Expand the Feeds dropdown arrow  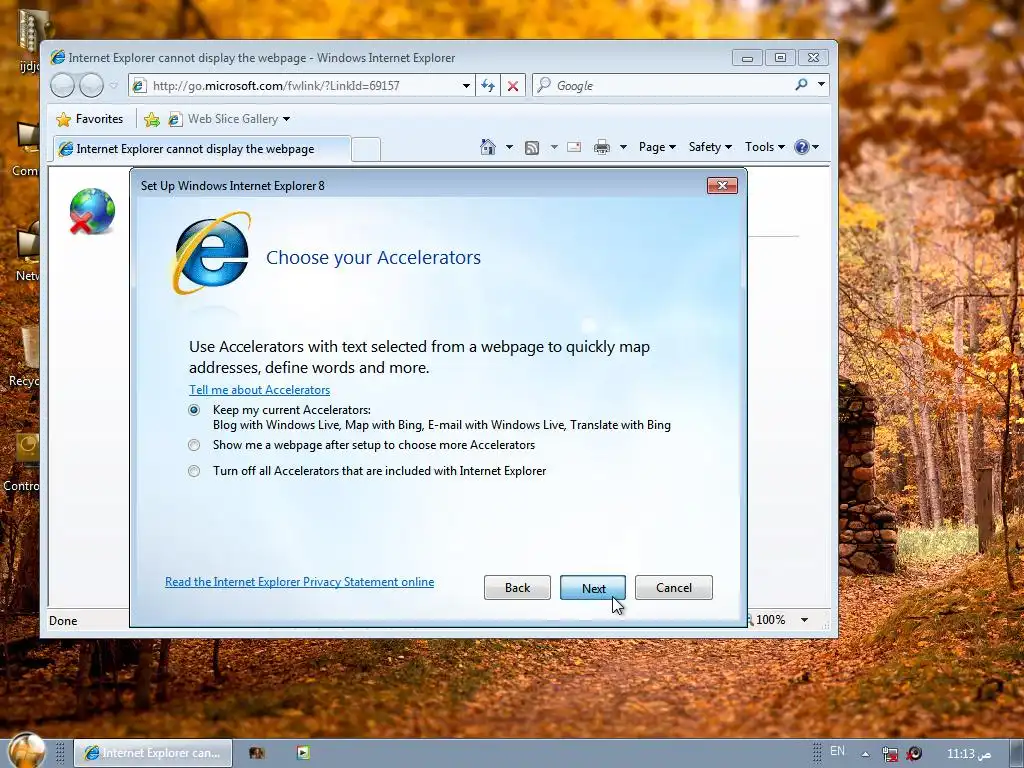[554, 147]
